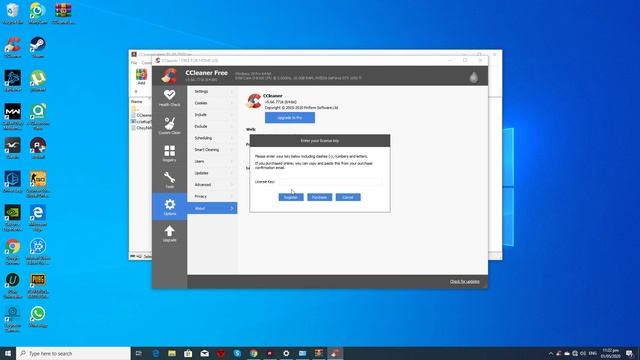This screenshot has width=640, height=360.
Task: Open CCleaner desktop shortcut icon
Action: click(13, 47)
